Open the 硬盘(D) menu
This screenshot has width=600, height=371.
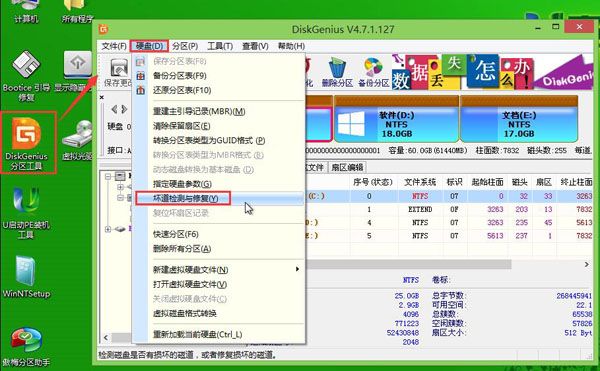coord(149,46)
